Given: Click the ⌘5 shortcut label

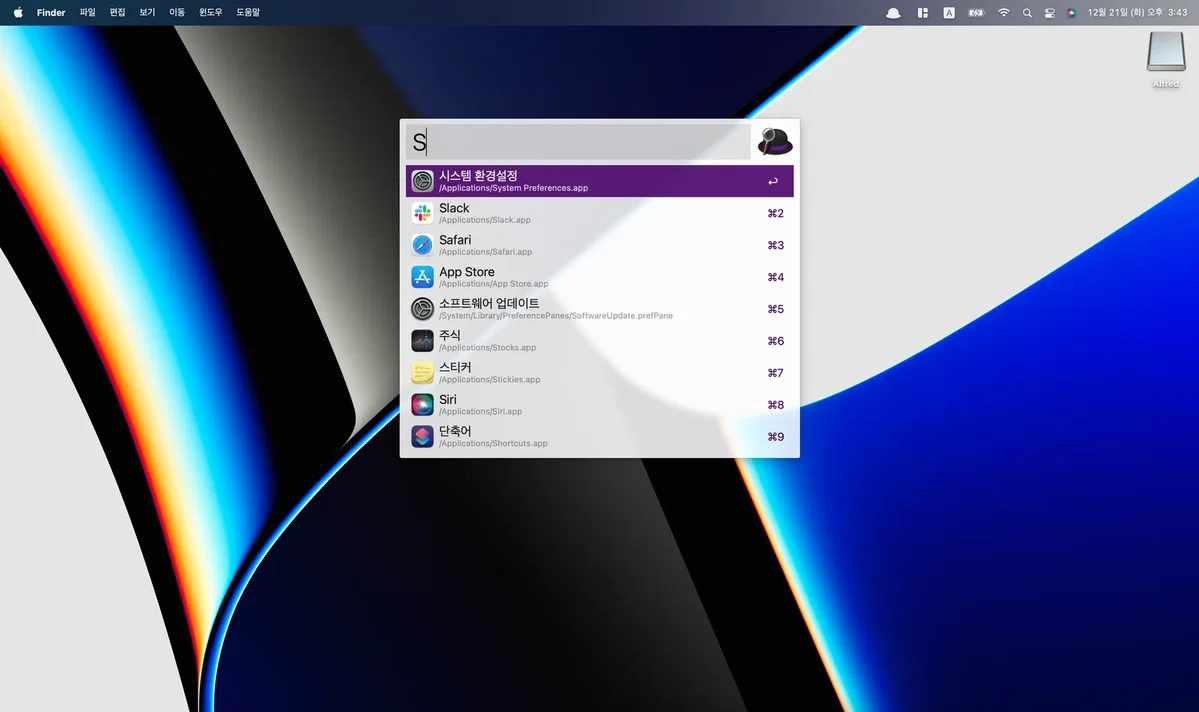Looking at the screenshot, I should coord(775,309).
